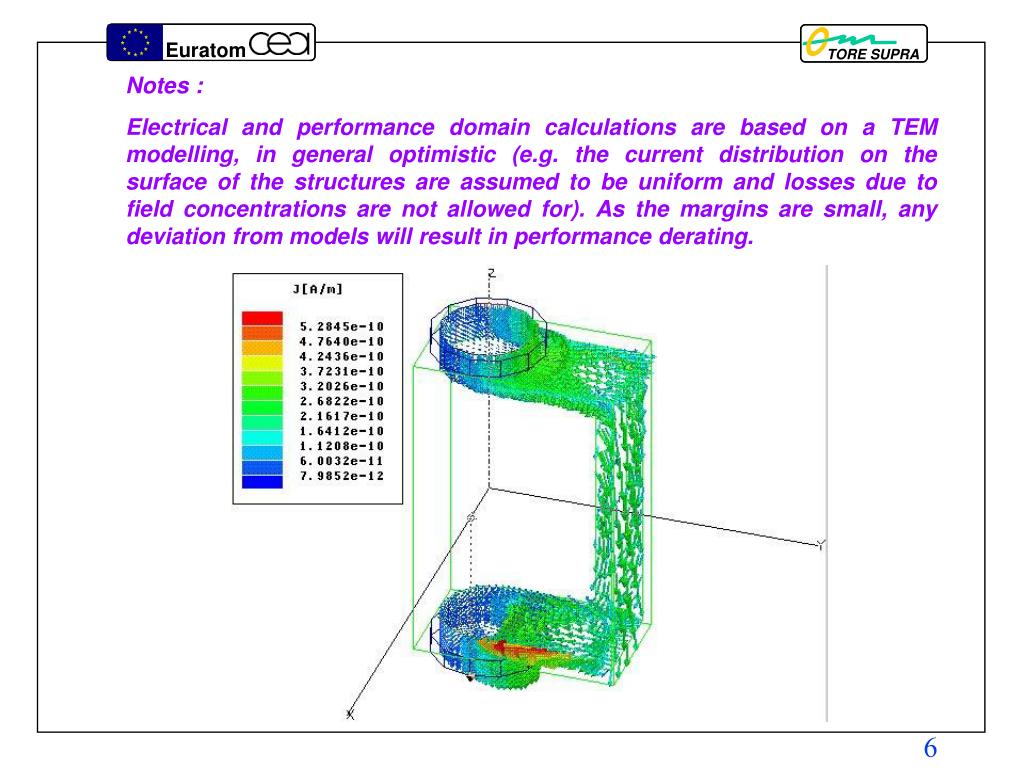Click the EU flag emblem
Screen dimensions: 1024x768
pos(135,42)
